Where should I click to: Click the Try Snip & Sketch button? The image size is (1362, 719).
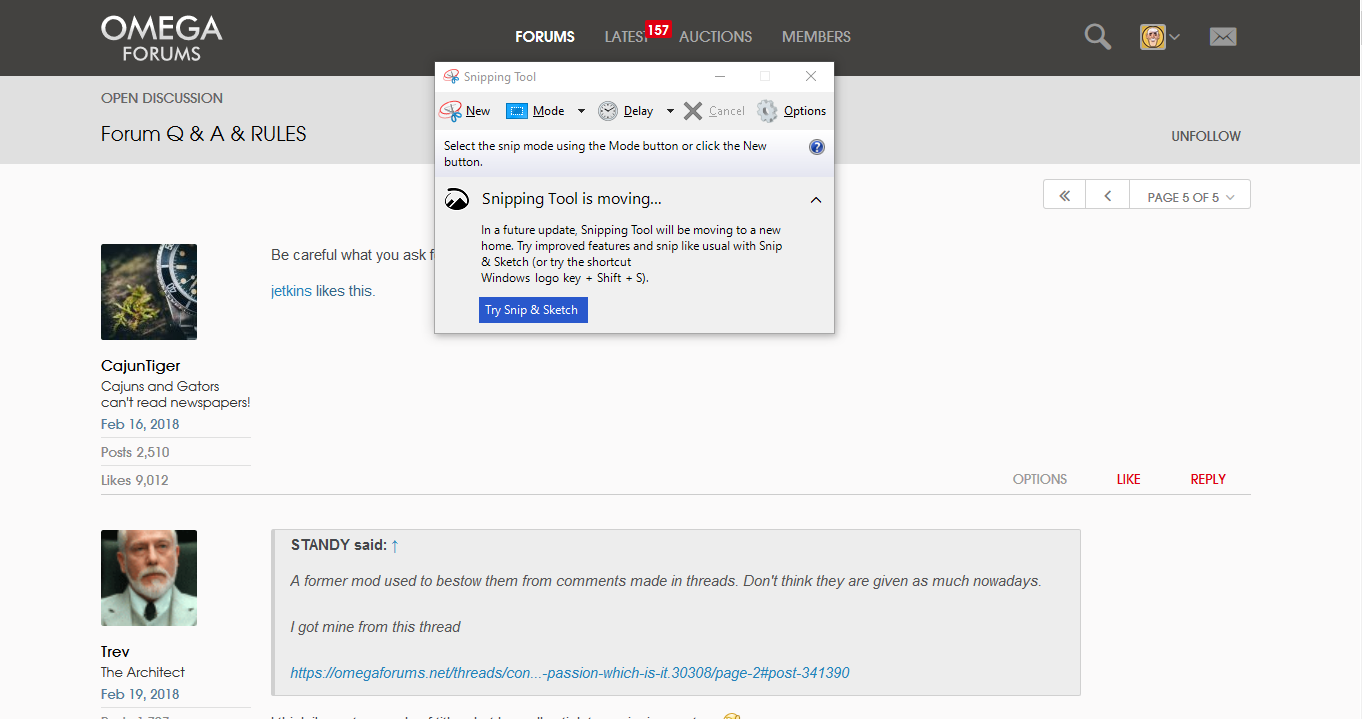533,310
